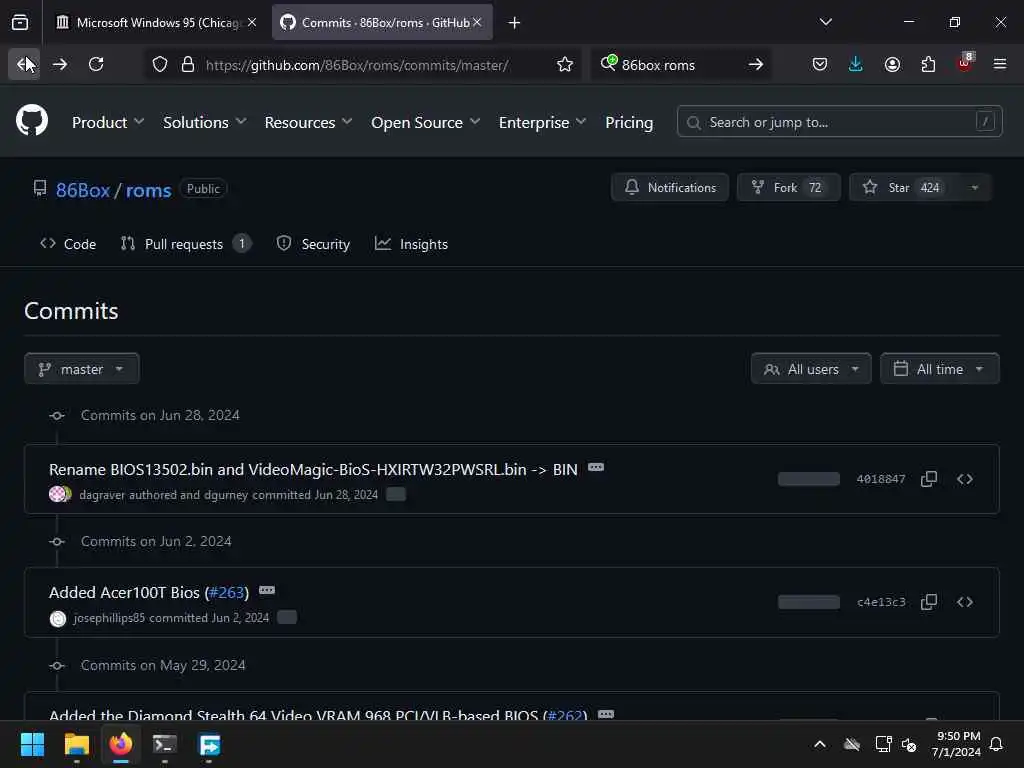Open the Product navigation dropdown

(108, 122)
